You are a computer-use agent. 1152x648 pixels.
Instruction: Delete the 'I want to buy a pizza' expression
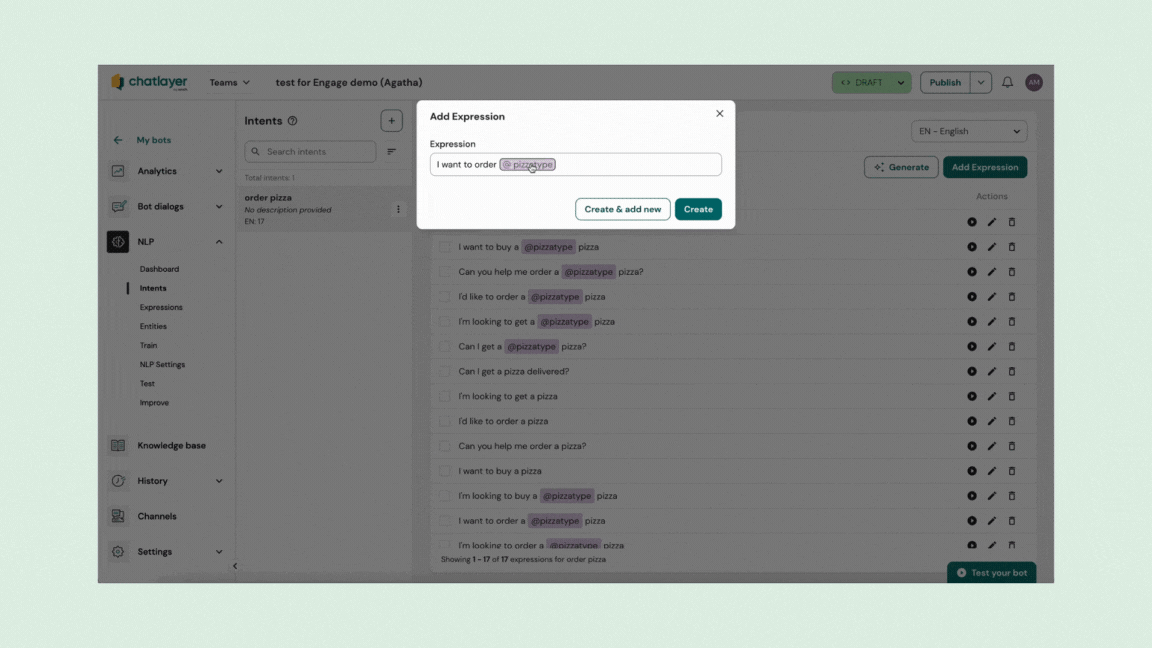point(1012,471)
